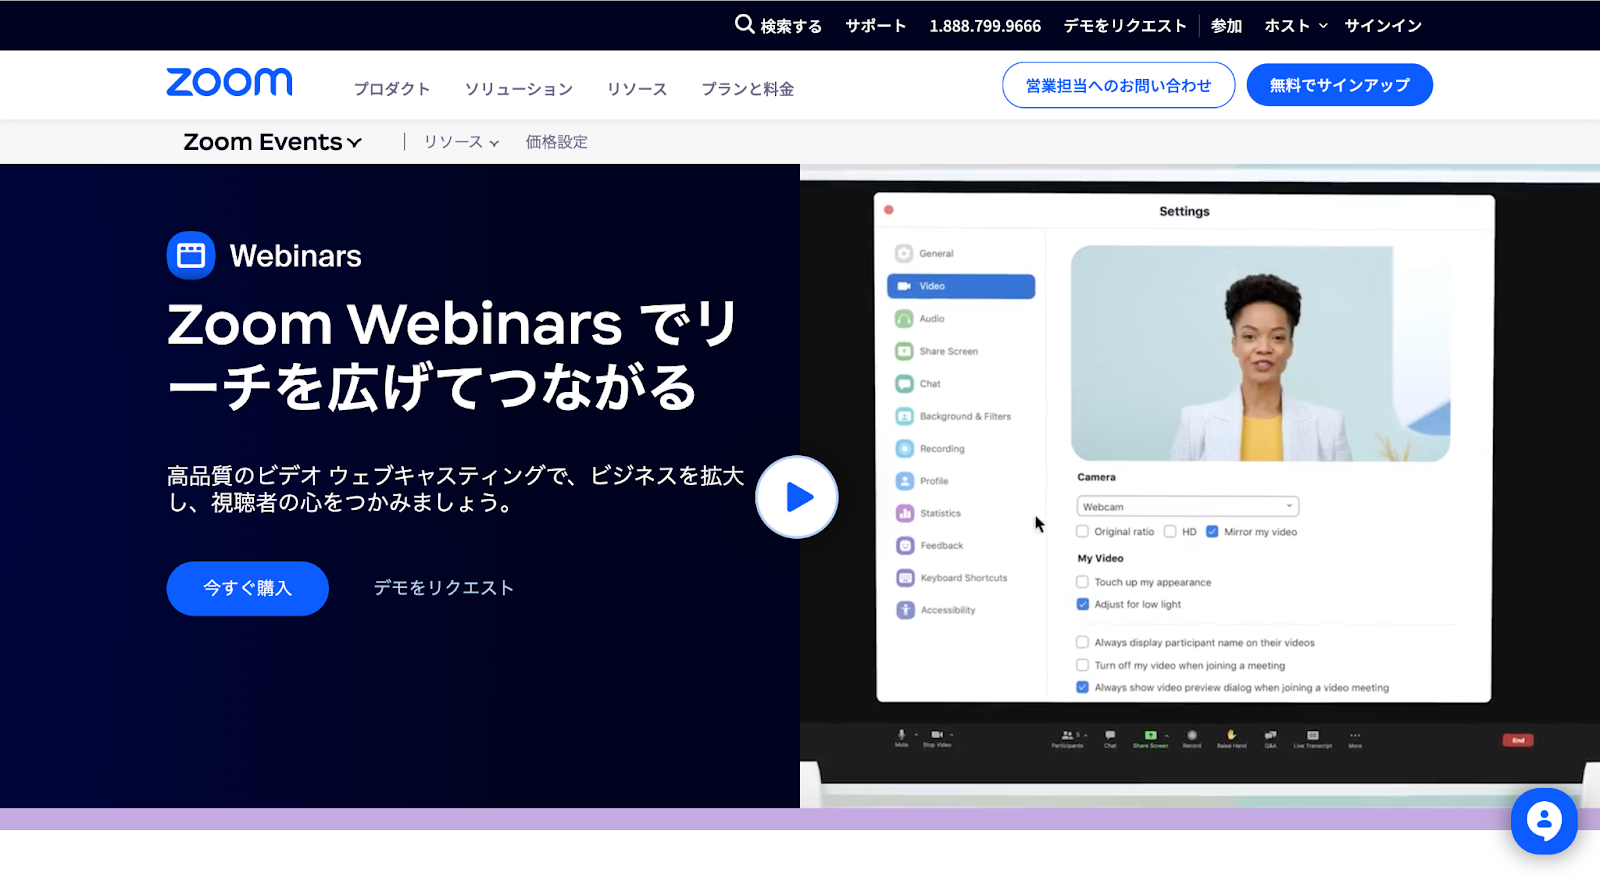This screenshot has width=1600, height=877.
Task: Click the Keyboard Shortcuts icon
Action: [904, 578]
